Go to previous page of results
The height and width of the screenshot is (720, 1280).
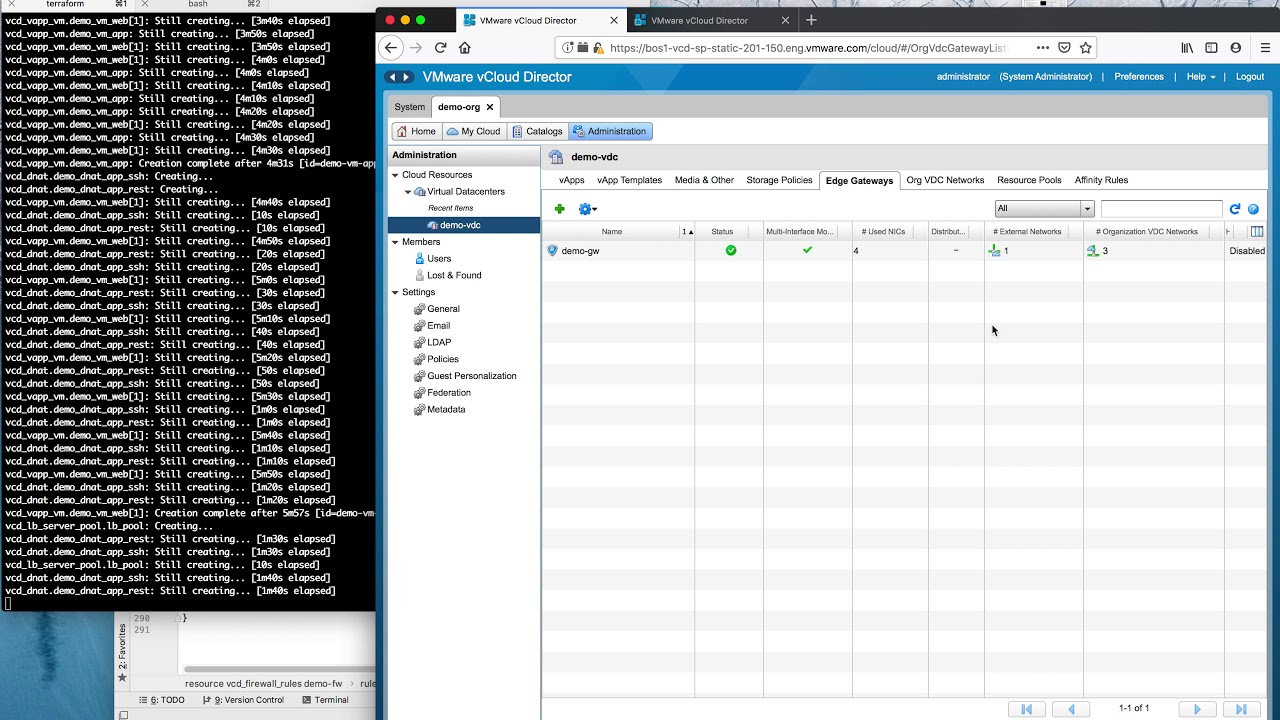1071,709
